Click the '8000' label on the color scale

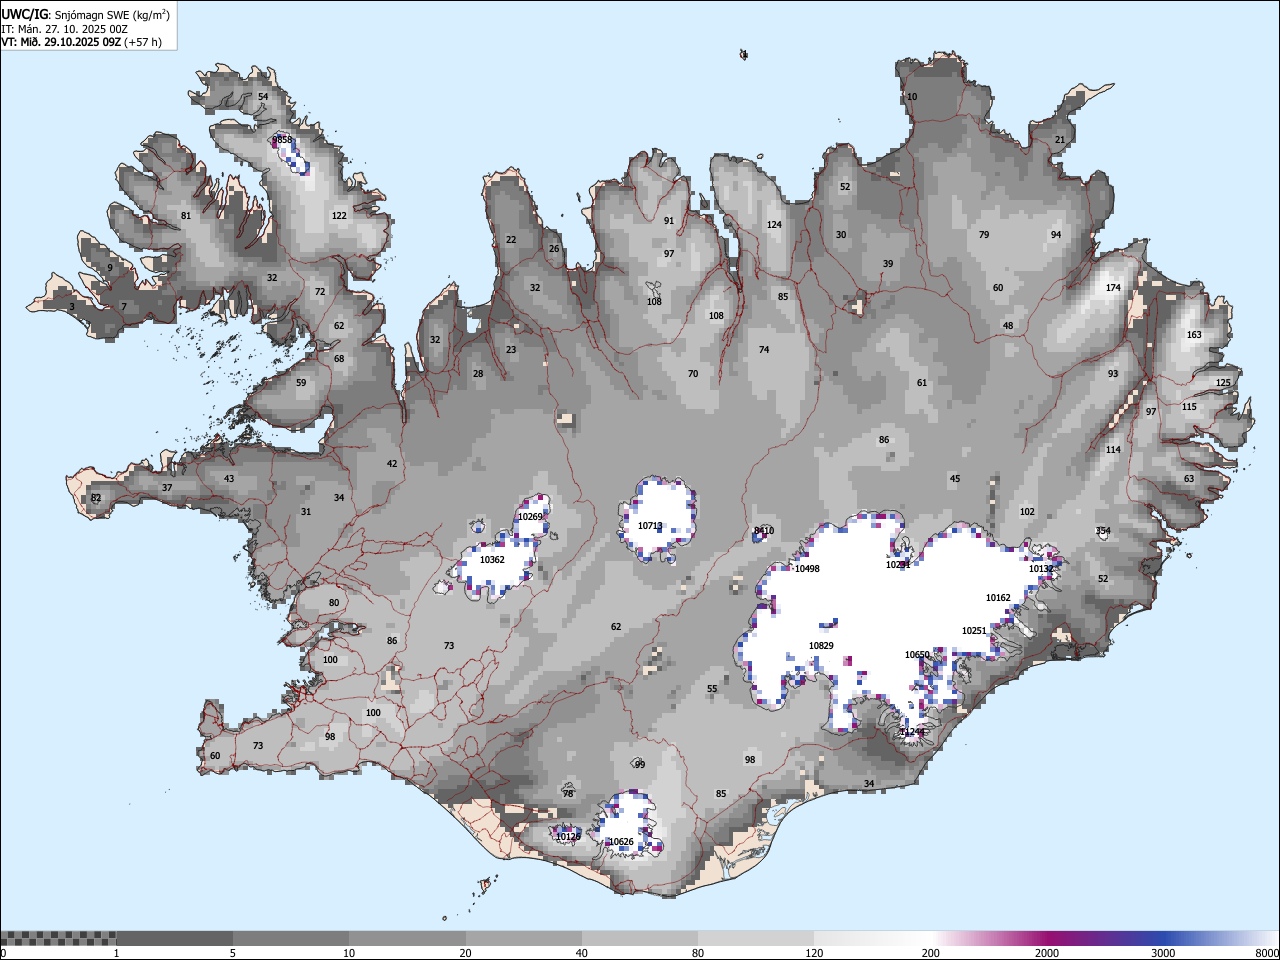click(1267, 953)
